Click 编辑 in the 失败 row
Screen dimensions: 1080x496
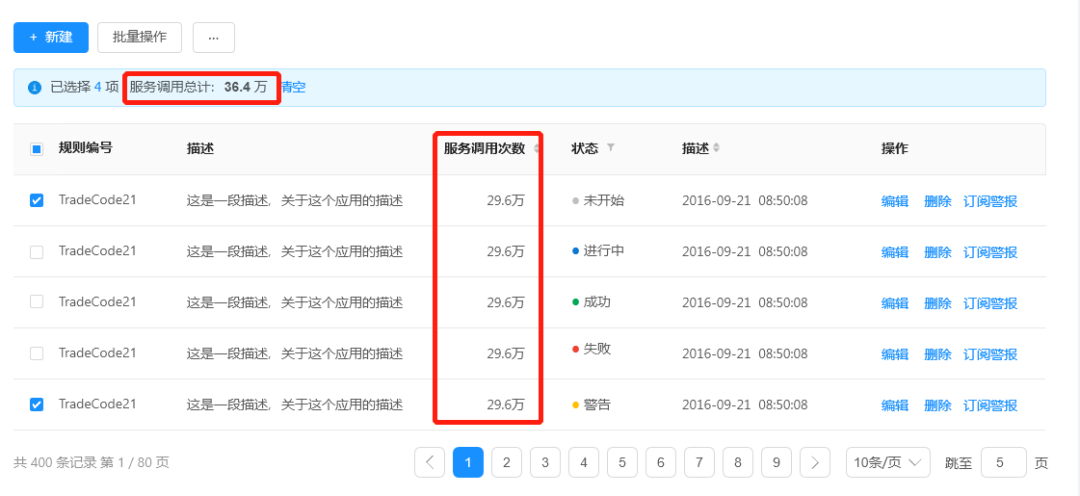click(895, 354)
